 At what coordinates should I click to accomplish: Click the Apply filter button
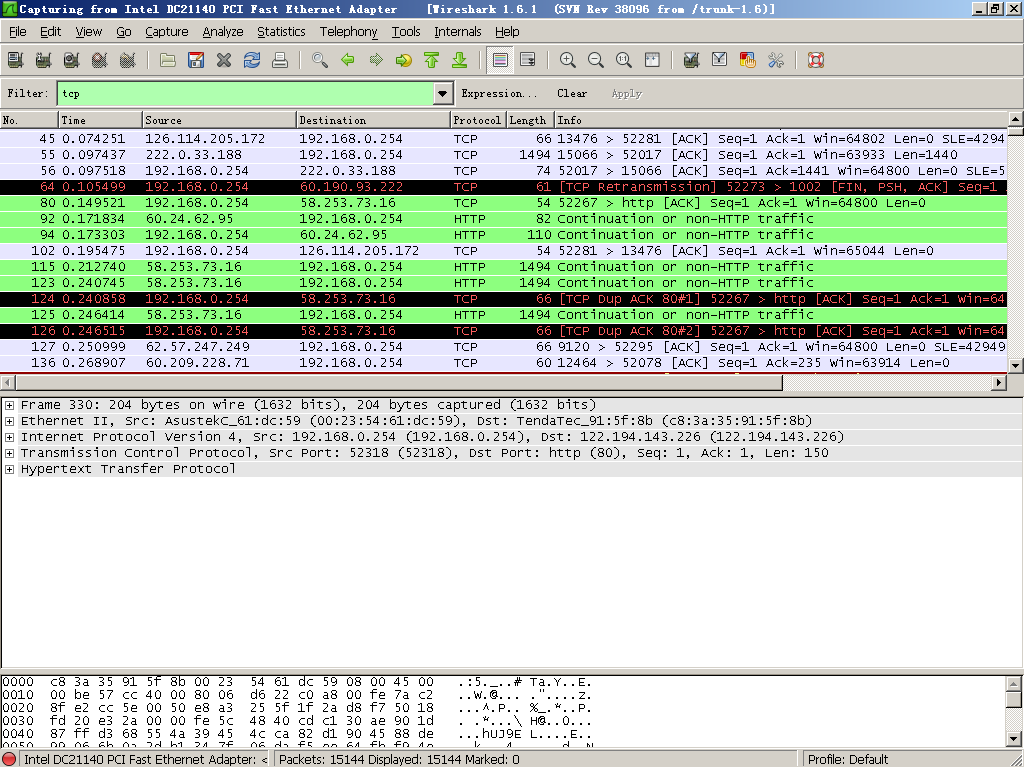[627, 93]
